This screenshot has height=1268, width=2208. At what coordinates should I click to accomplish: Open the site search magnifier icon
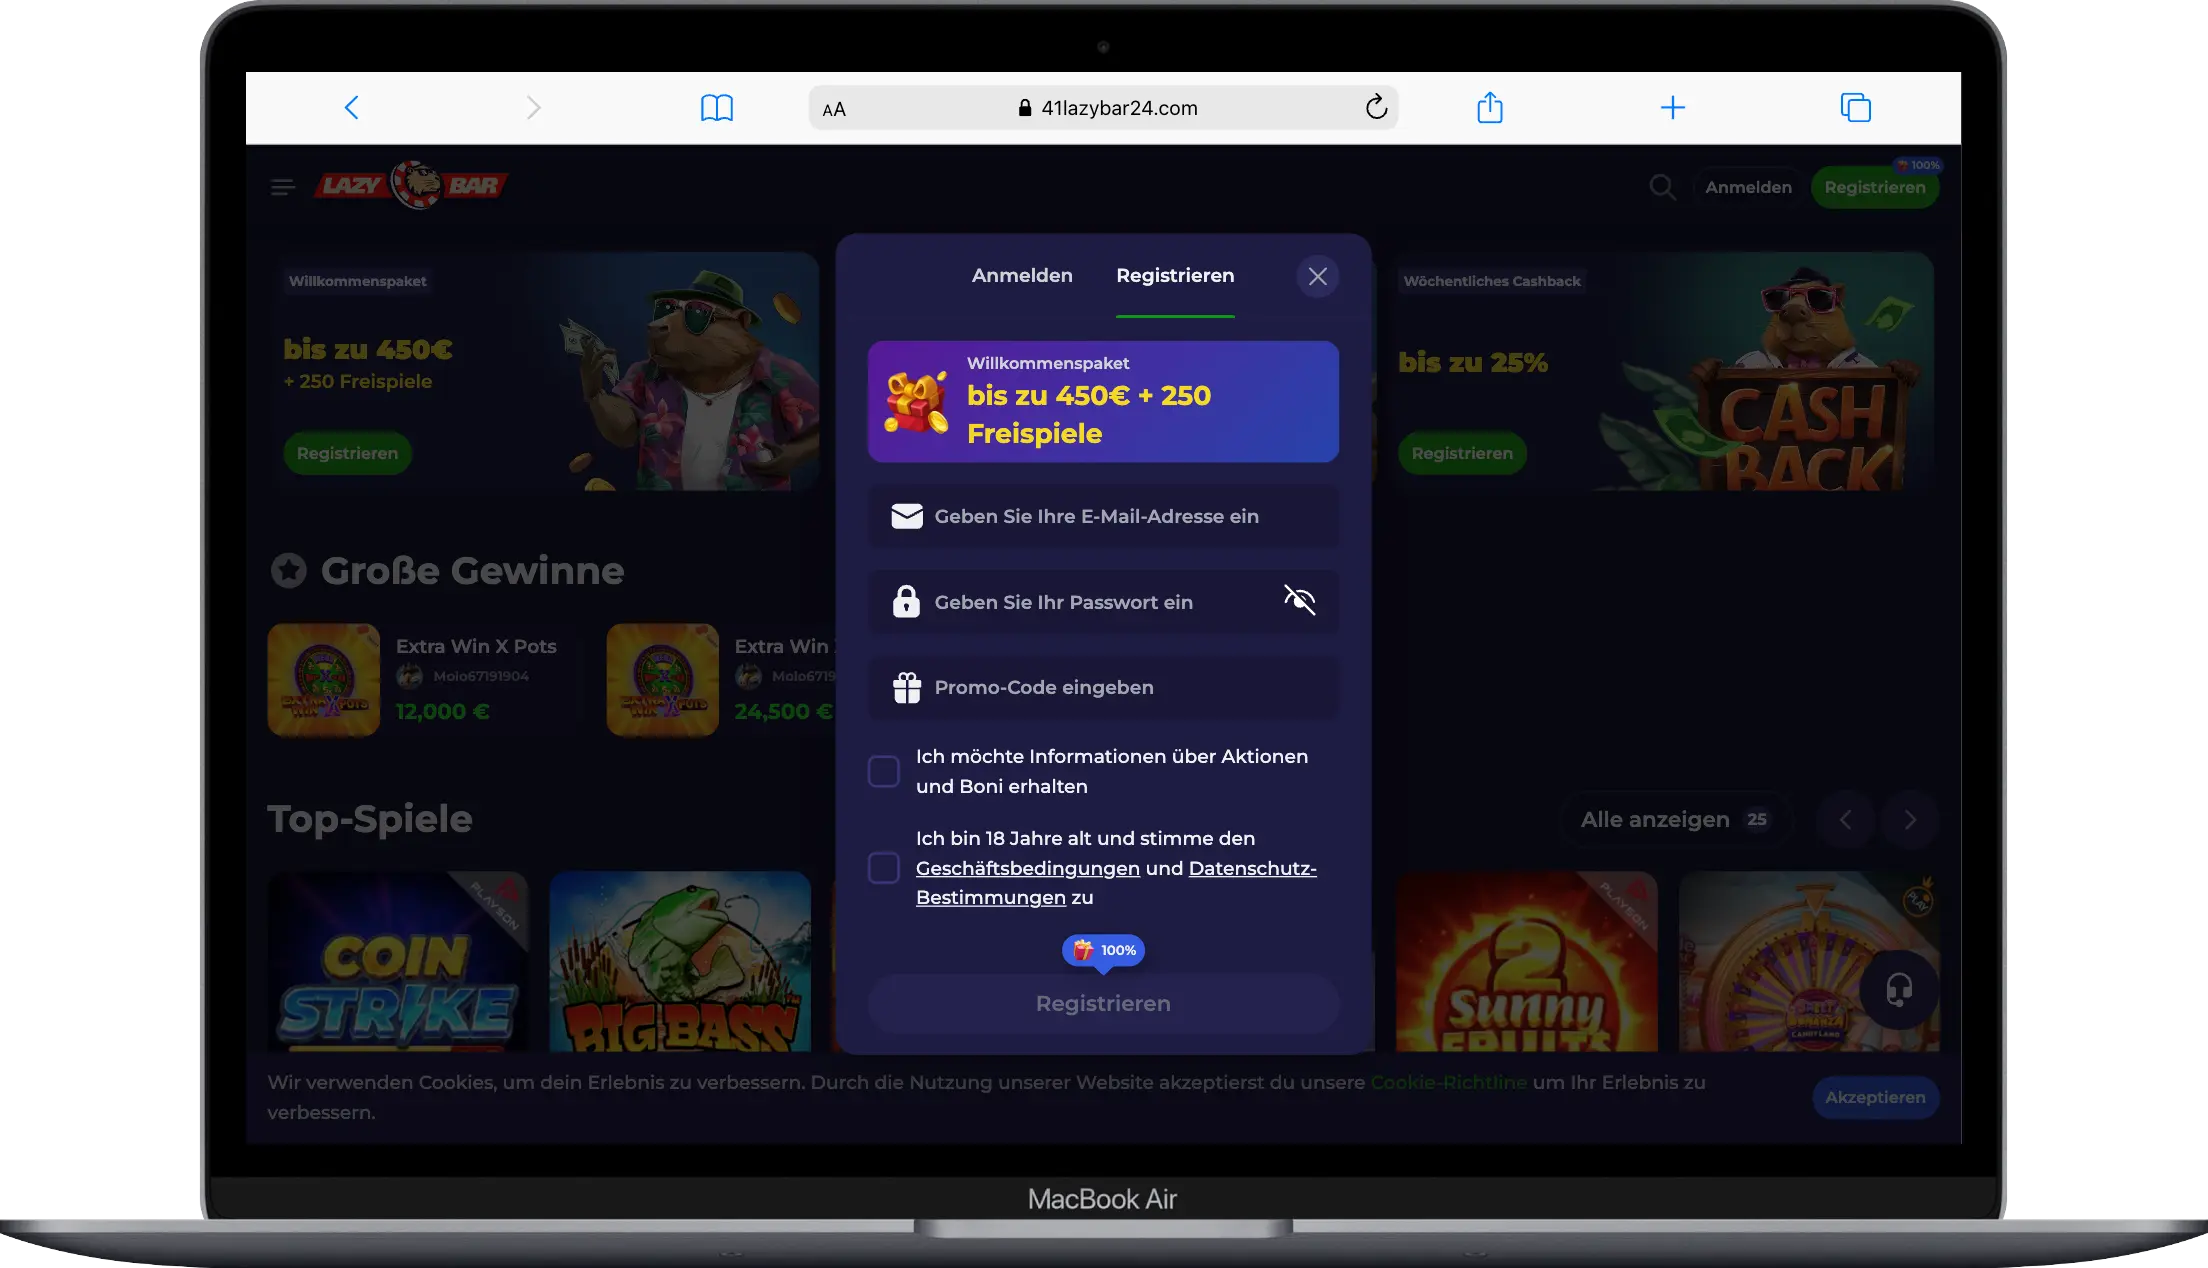1662,187
